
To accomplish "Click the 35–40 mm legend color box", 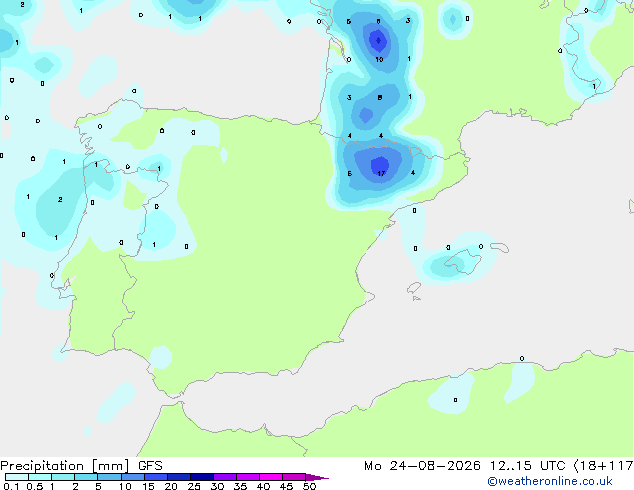I will point(248,477).
